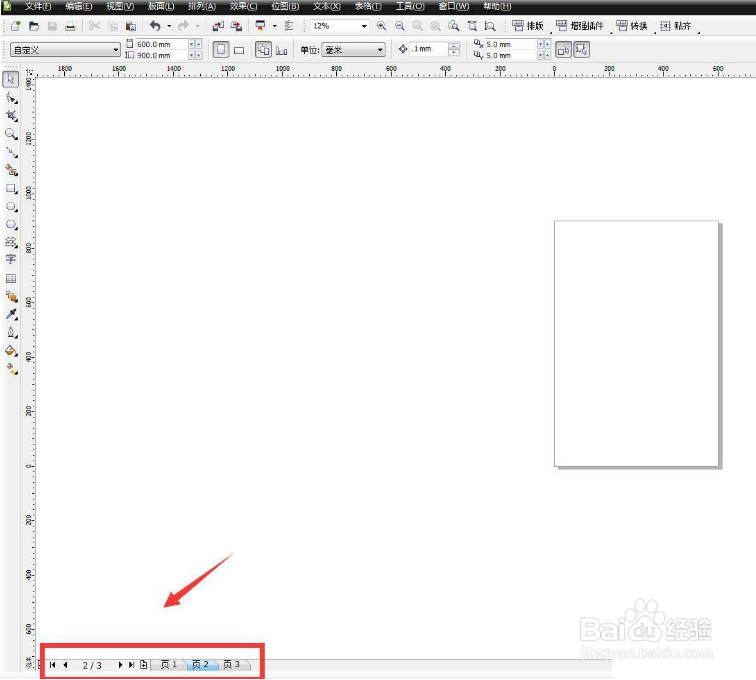Click the 增强插件 button
Screen dimensions: 756x680
[580, 26]
